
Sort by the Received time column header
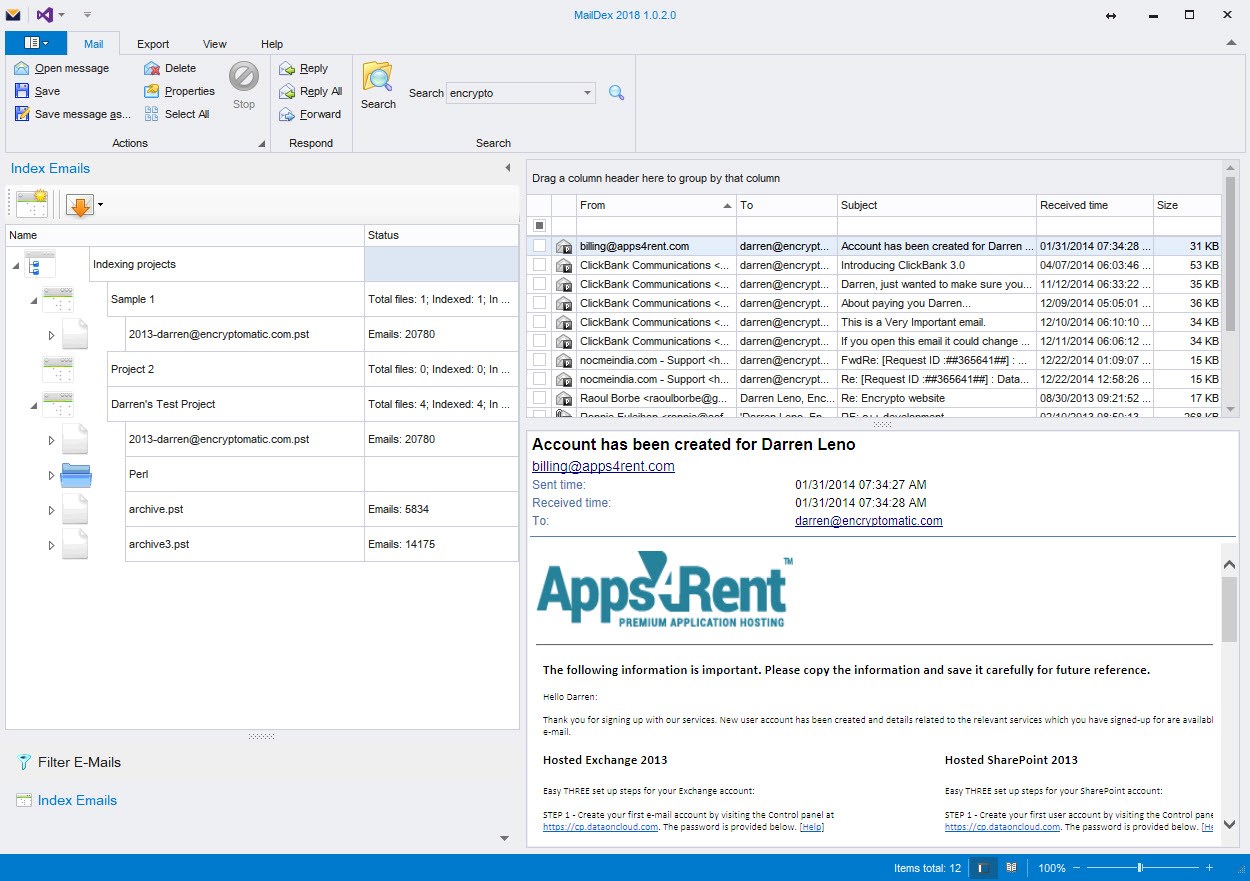coord(1074,205)
